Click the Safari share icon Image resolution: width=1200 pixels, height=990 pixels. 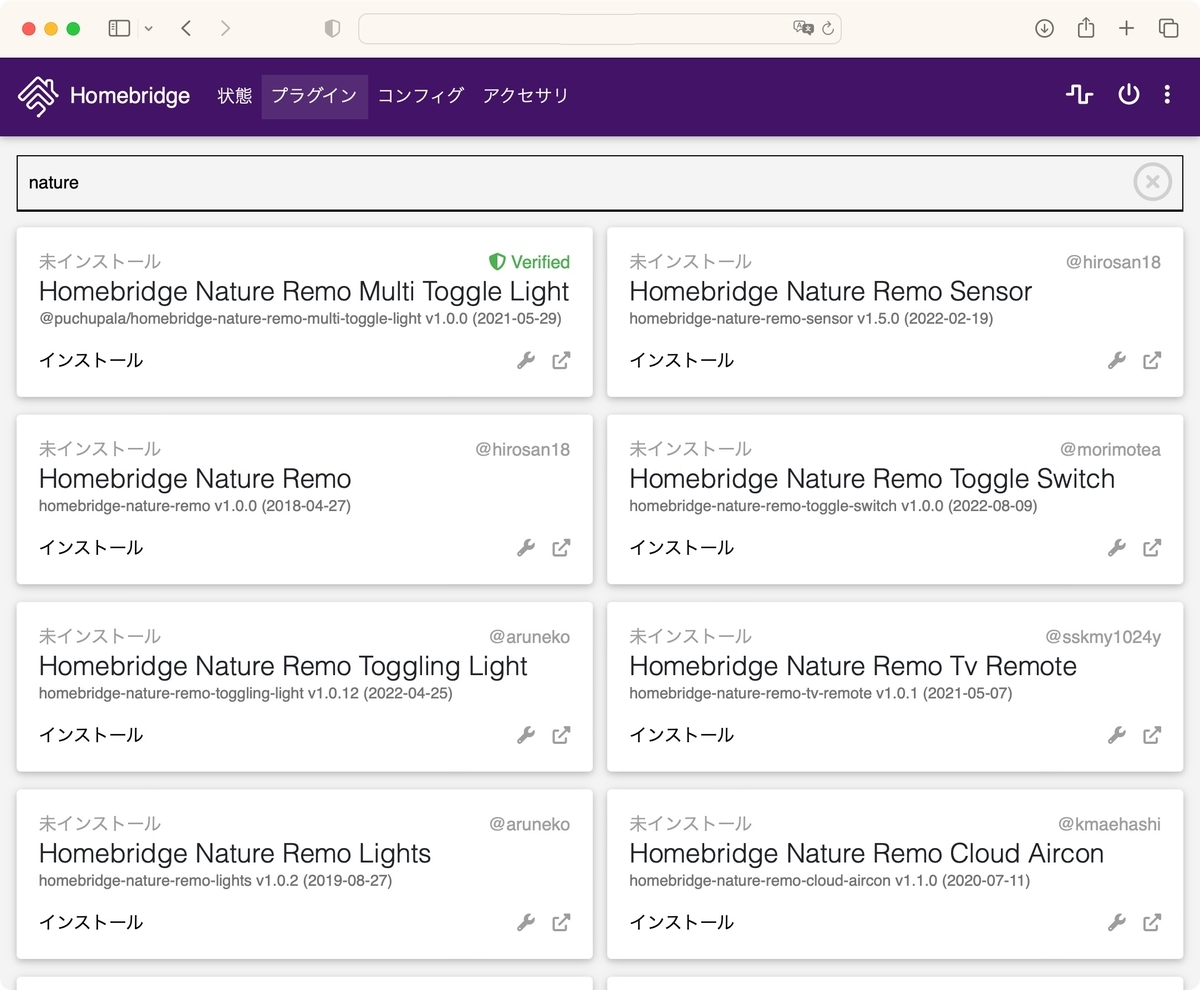pyautogui.click(x=1086, y=28)
